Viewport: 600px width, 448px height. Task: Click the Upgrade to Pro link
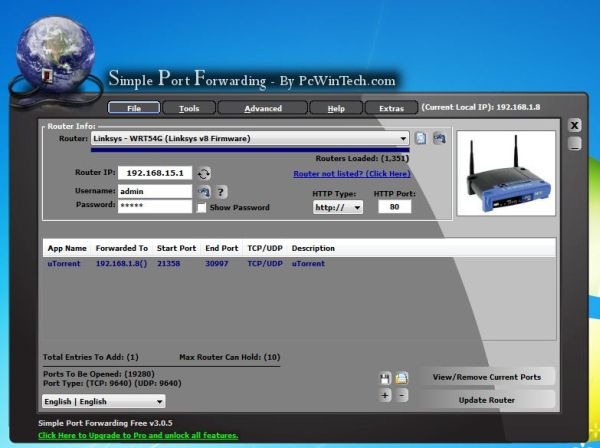[x=138, y=435]
